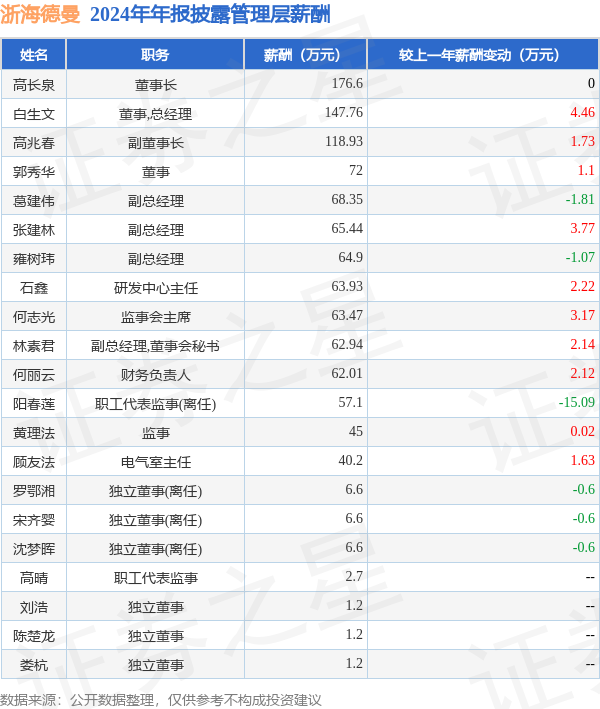
Task: Click the 副总经理,董事会秘书 position cell
Action: click(156, 345)
